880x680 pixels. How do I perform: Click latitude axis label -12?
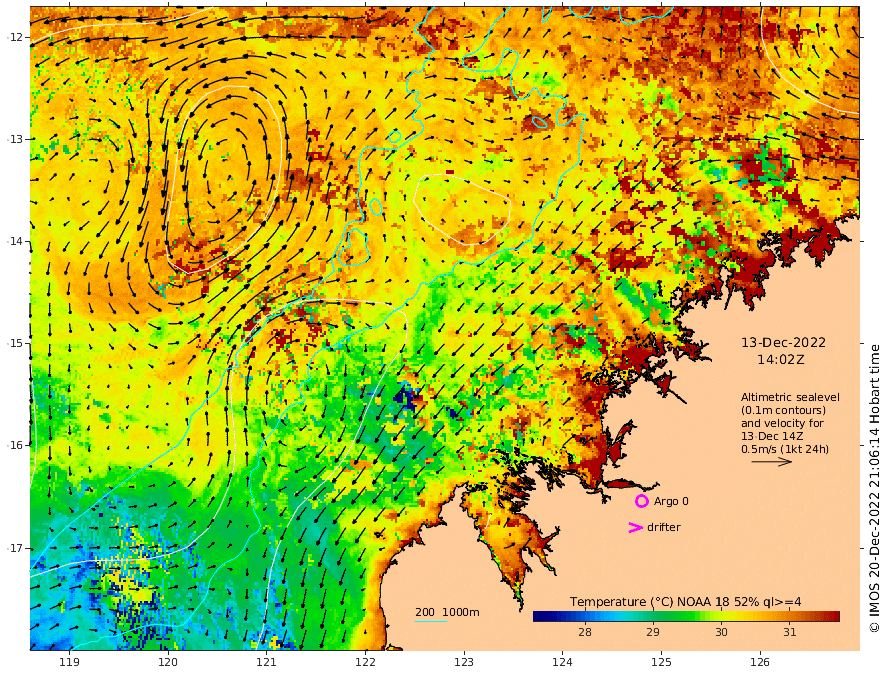15,37
